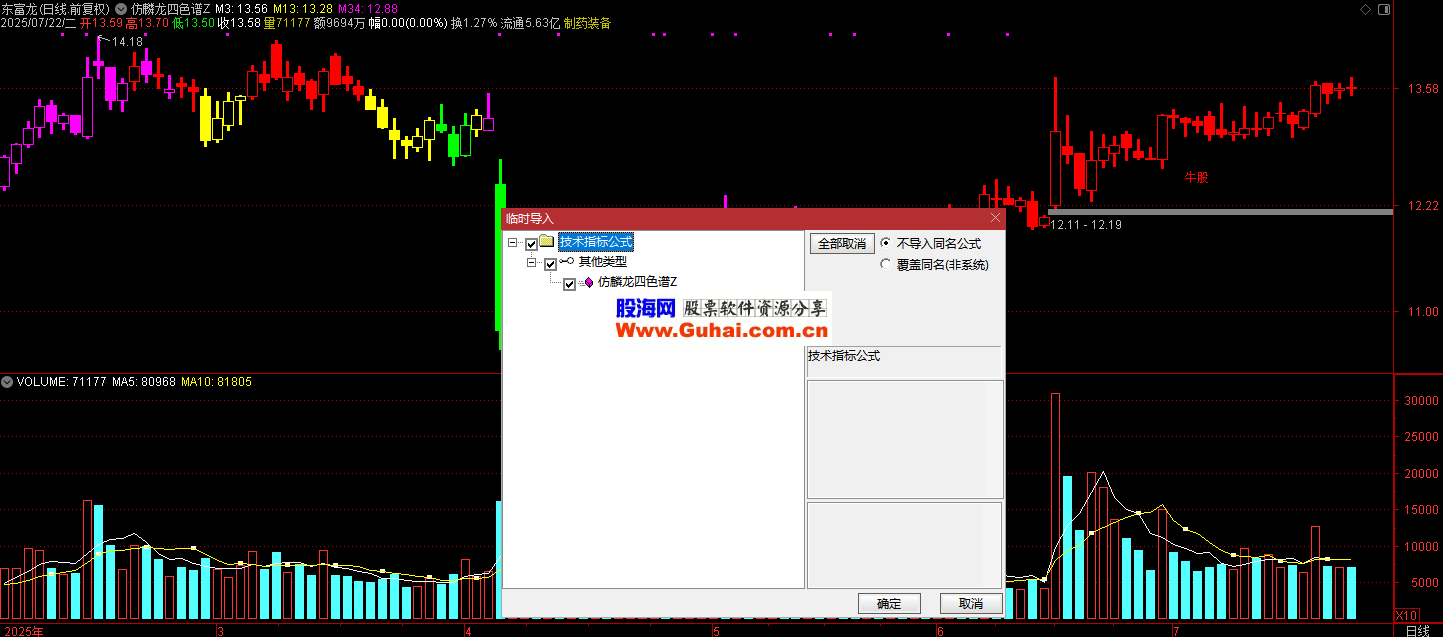
Task: Click the 全部取消 button
Action: (841, 243)
